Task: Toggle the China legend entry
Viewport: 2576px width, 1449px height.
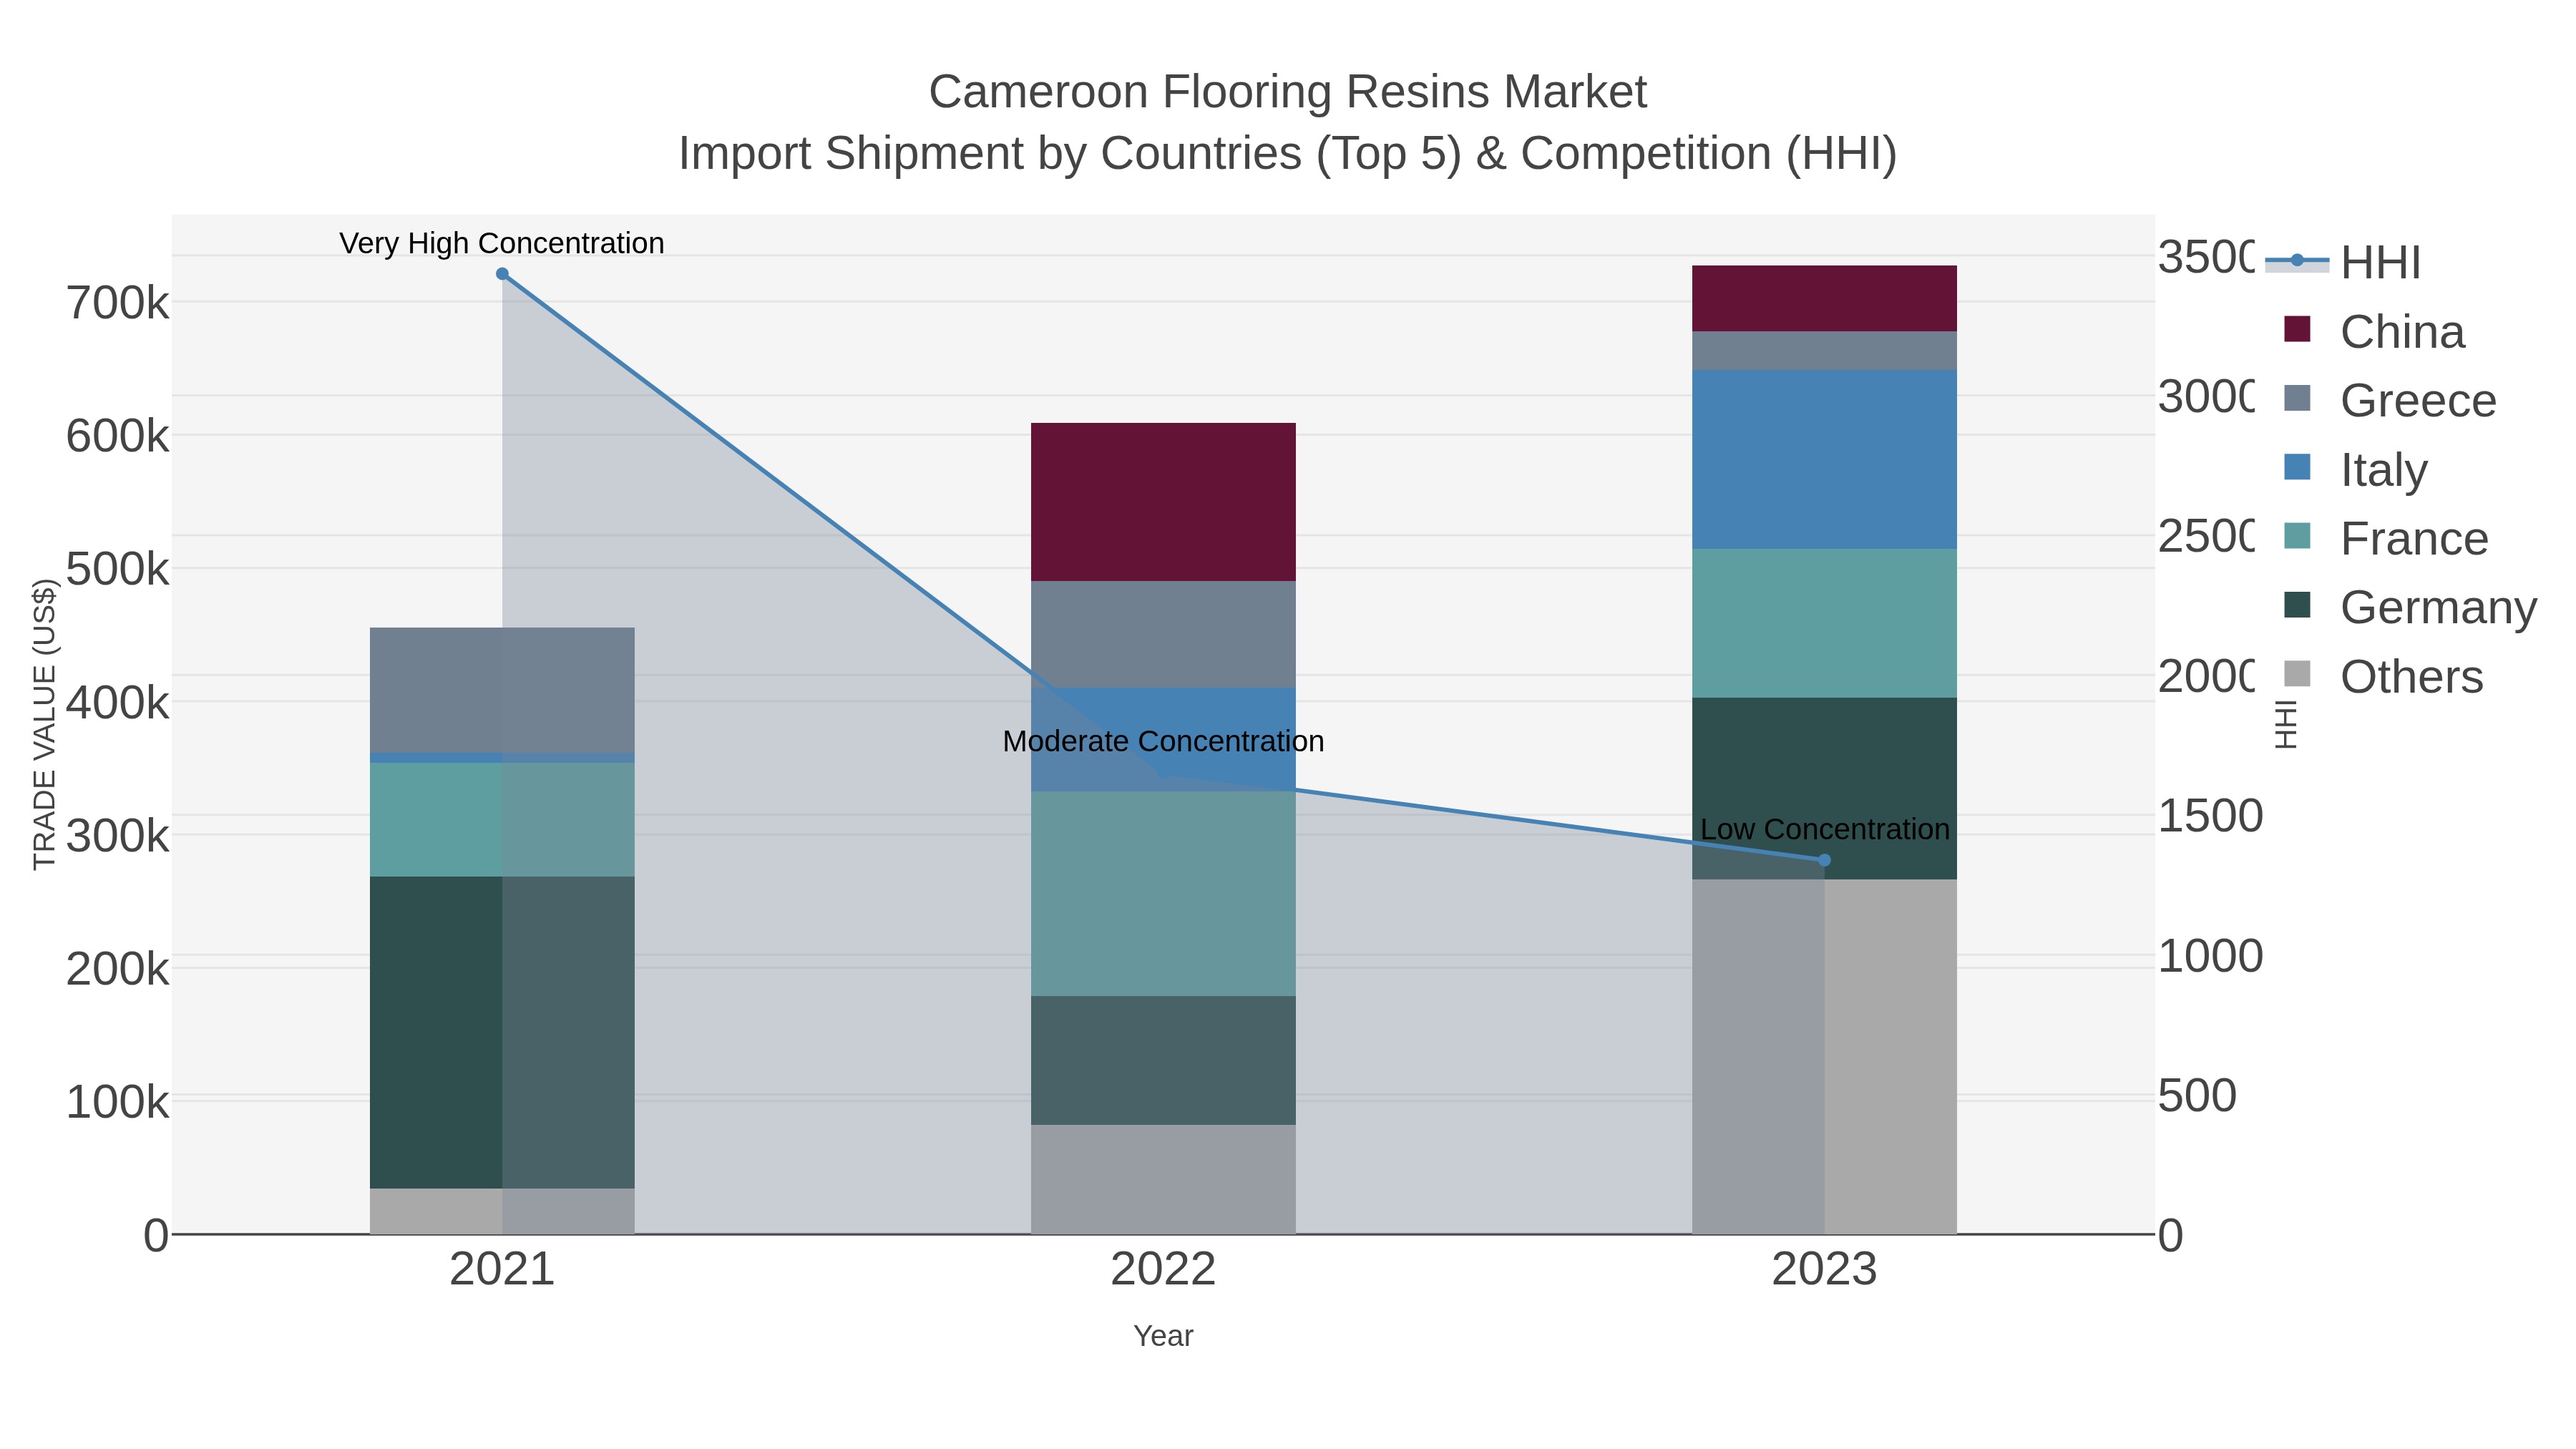Action: tap(2375, 331)
